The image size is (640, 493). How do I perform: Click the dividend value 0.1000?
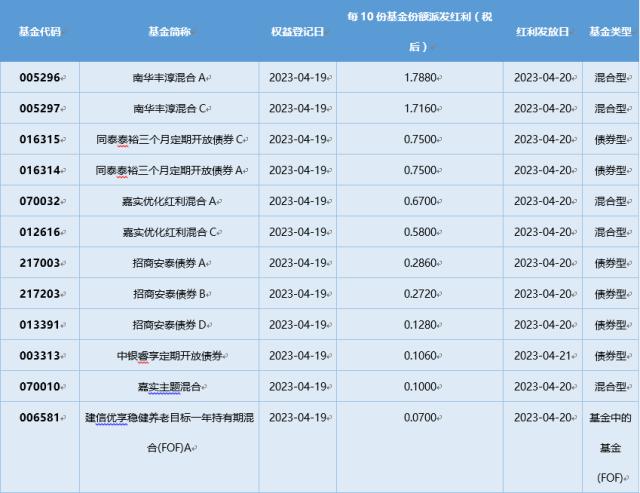coord(420,386)
